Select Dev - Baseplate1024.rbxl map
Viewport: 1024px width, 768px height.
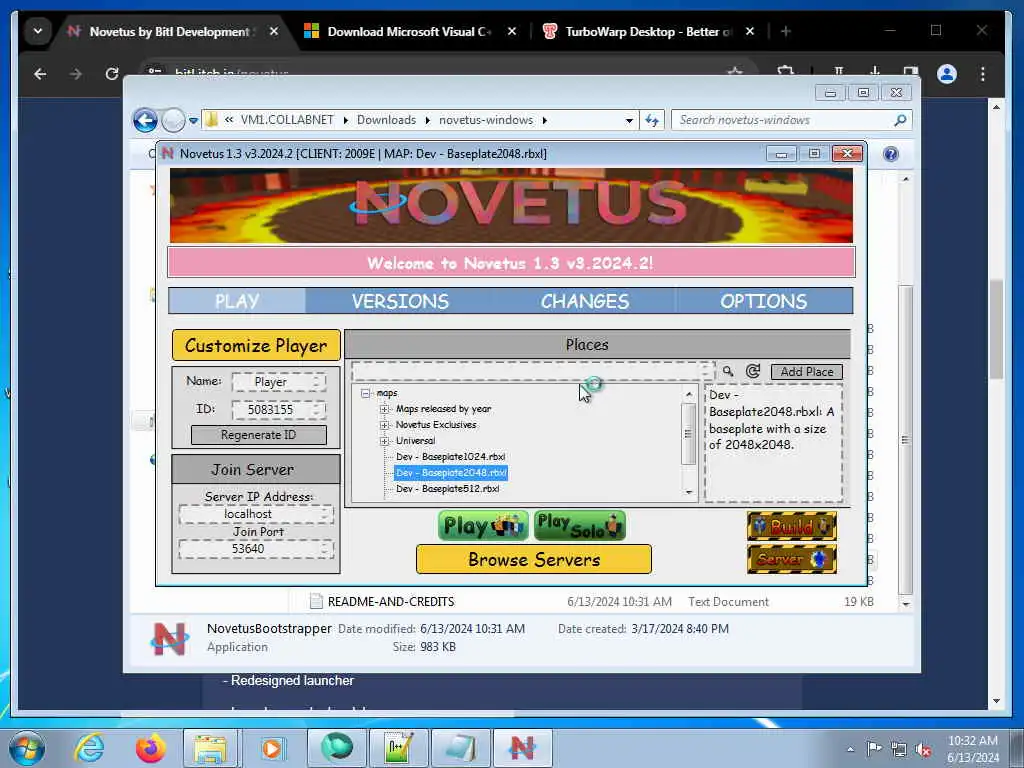pyautogui.click(x=451, y=456)
